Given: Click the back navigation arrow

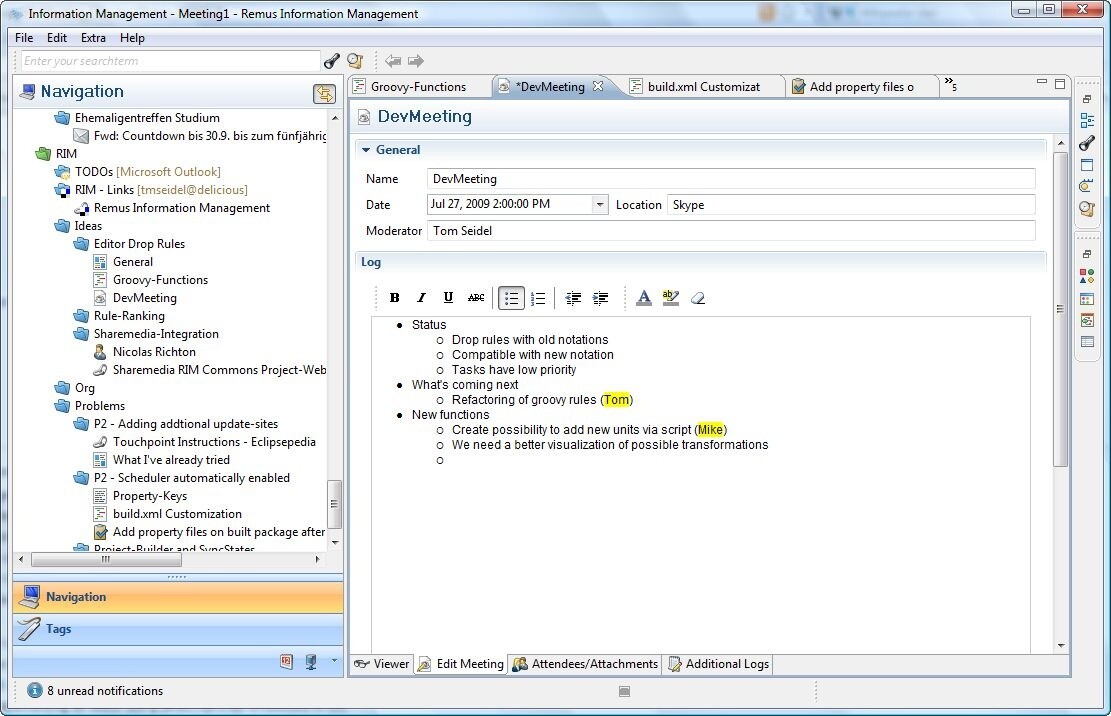Looking at the screenshot, I should [393, 61].
